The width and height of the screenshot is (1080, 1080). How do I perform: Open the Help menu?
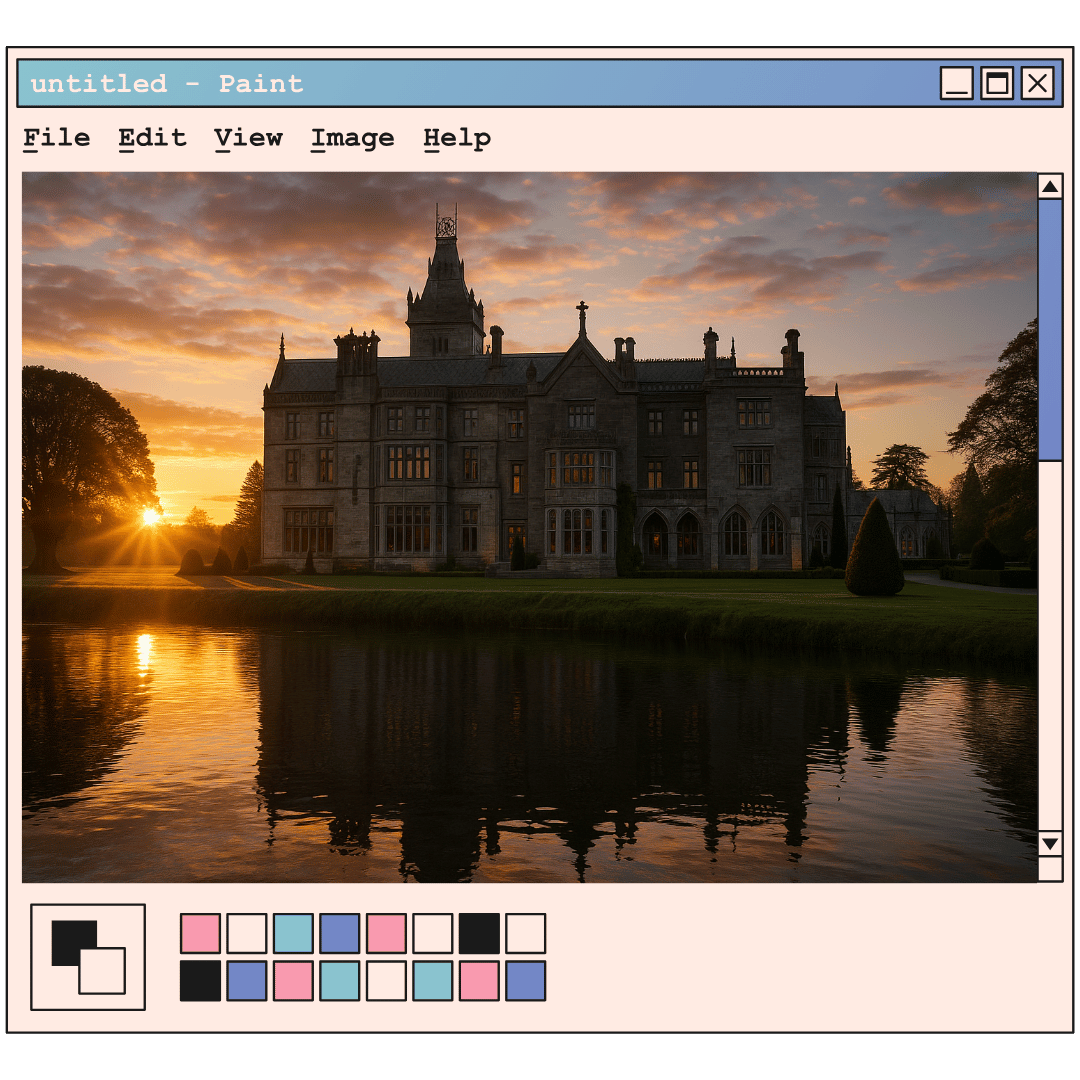tap(457, 139)
